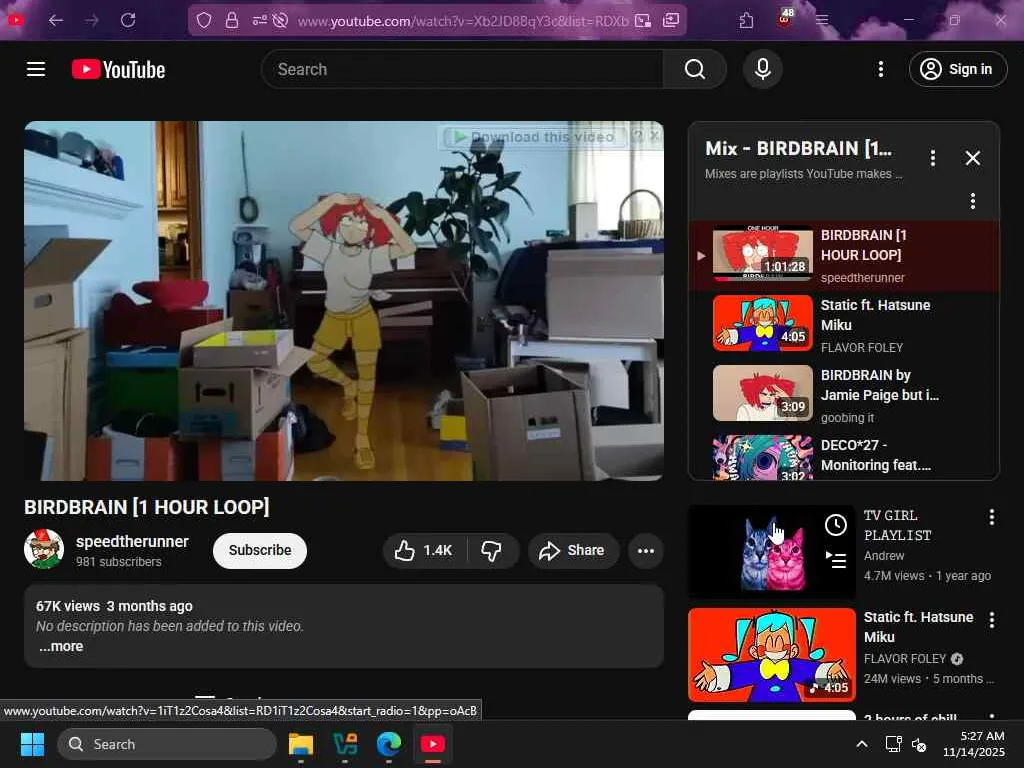The height and width of the screenshot is (768, 1024).
Task: Open the YouTube settings three-dot menu
Action: pyautogui.click(x=880, y=69)
